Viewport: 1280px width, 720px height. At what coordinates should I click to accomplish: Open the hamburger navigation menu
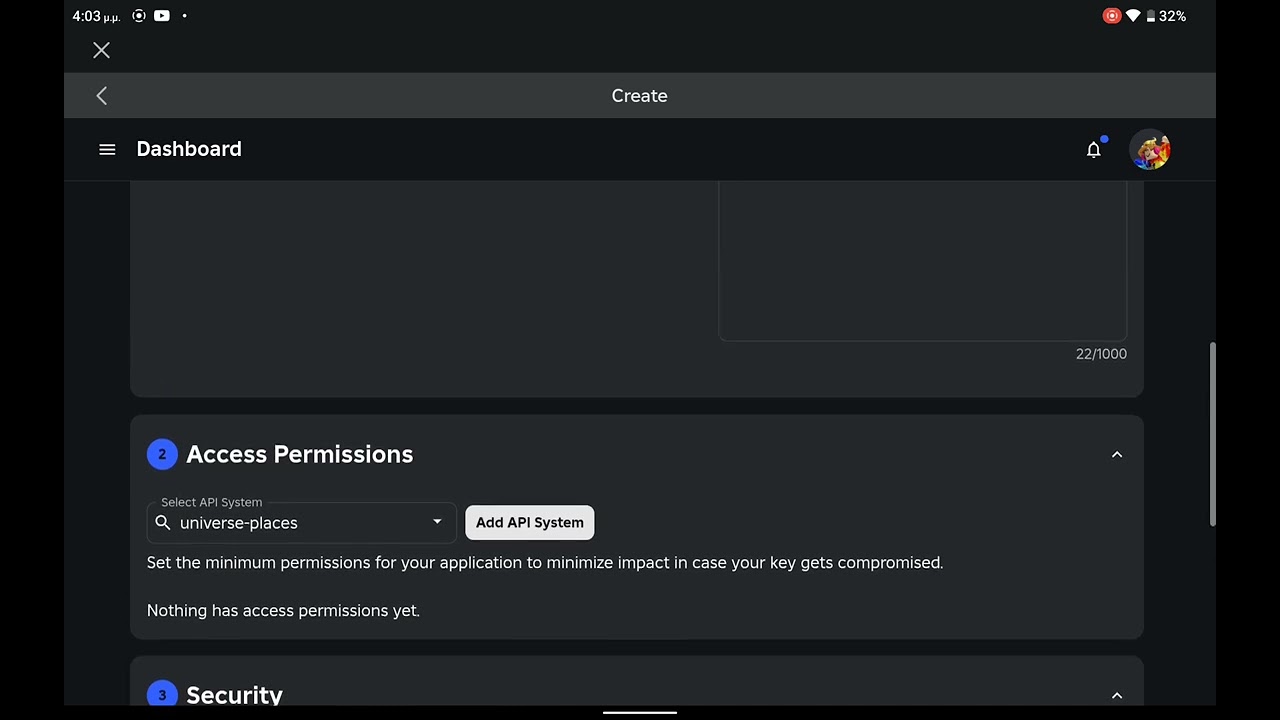tap(107, 149)
